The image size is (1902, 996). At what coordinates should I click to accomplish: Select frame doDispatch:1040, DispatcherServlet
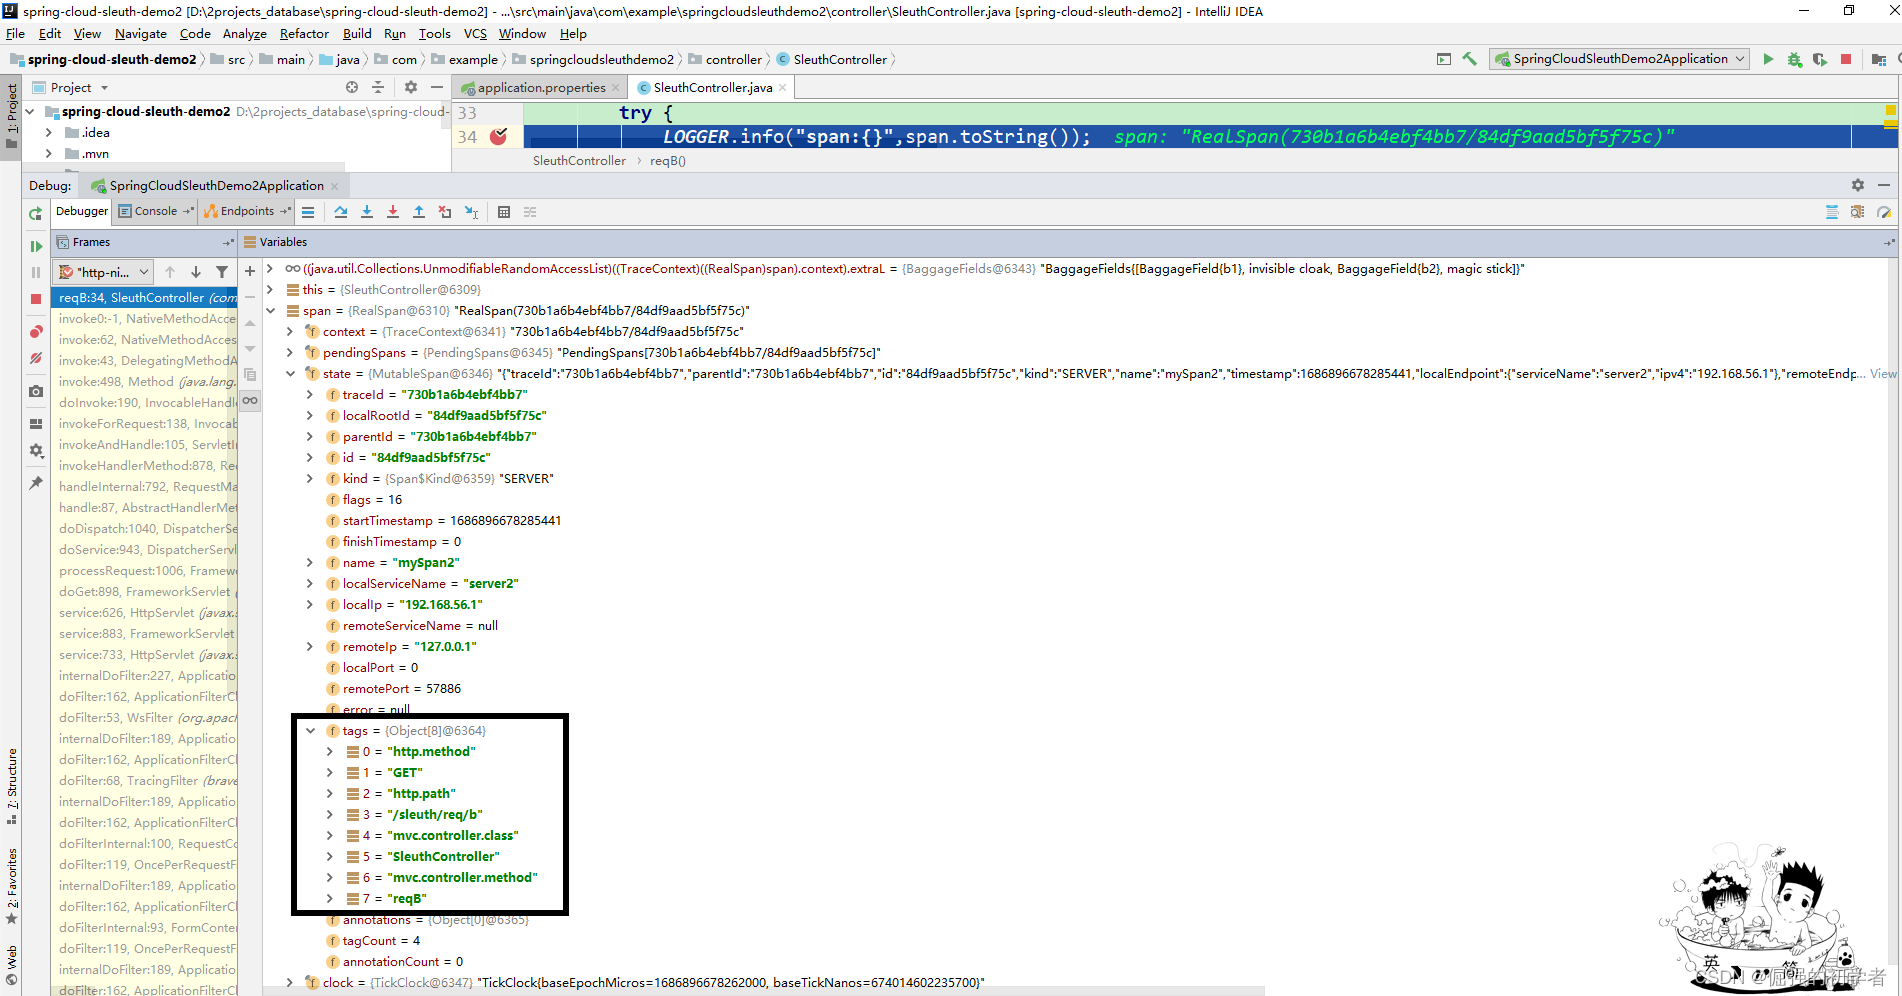tap(144, 528)
